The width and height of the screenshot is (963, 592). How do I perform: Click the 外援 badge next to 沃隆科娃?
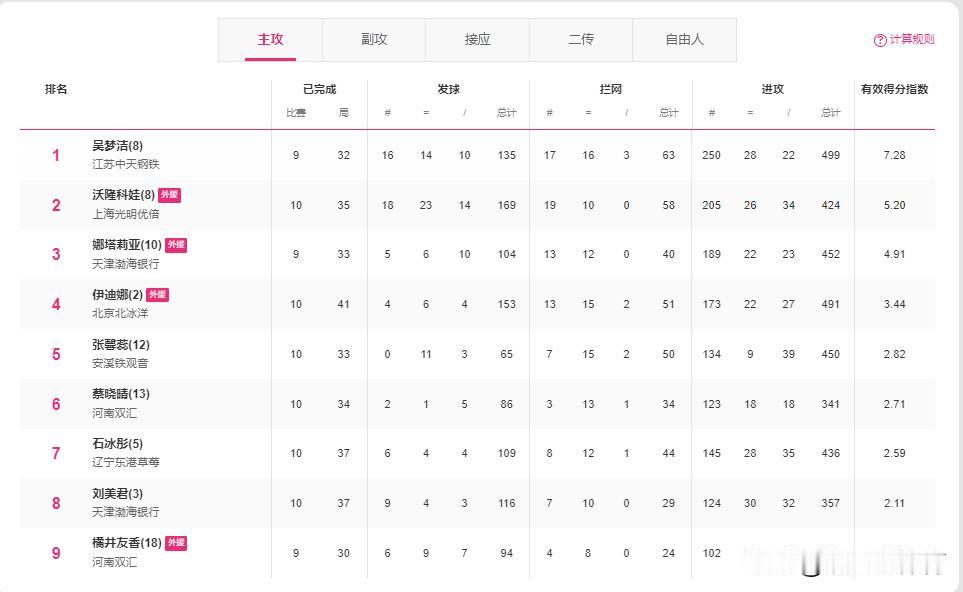[169, 195]
